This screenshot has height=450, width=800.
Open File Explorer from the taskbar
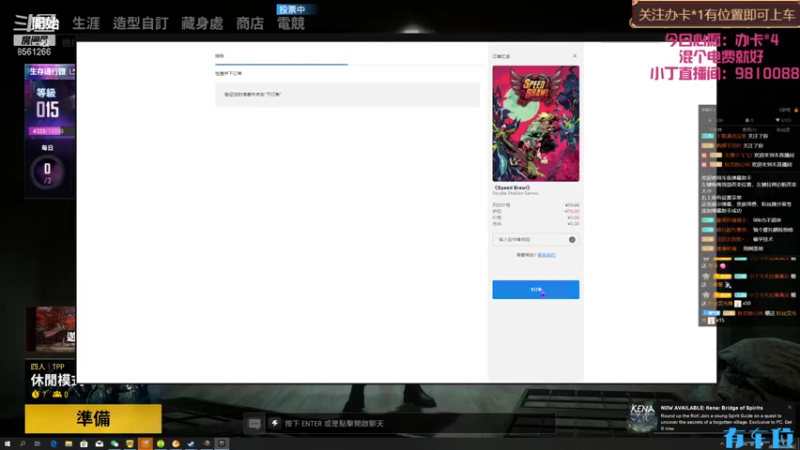pos(68,444)
